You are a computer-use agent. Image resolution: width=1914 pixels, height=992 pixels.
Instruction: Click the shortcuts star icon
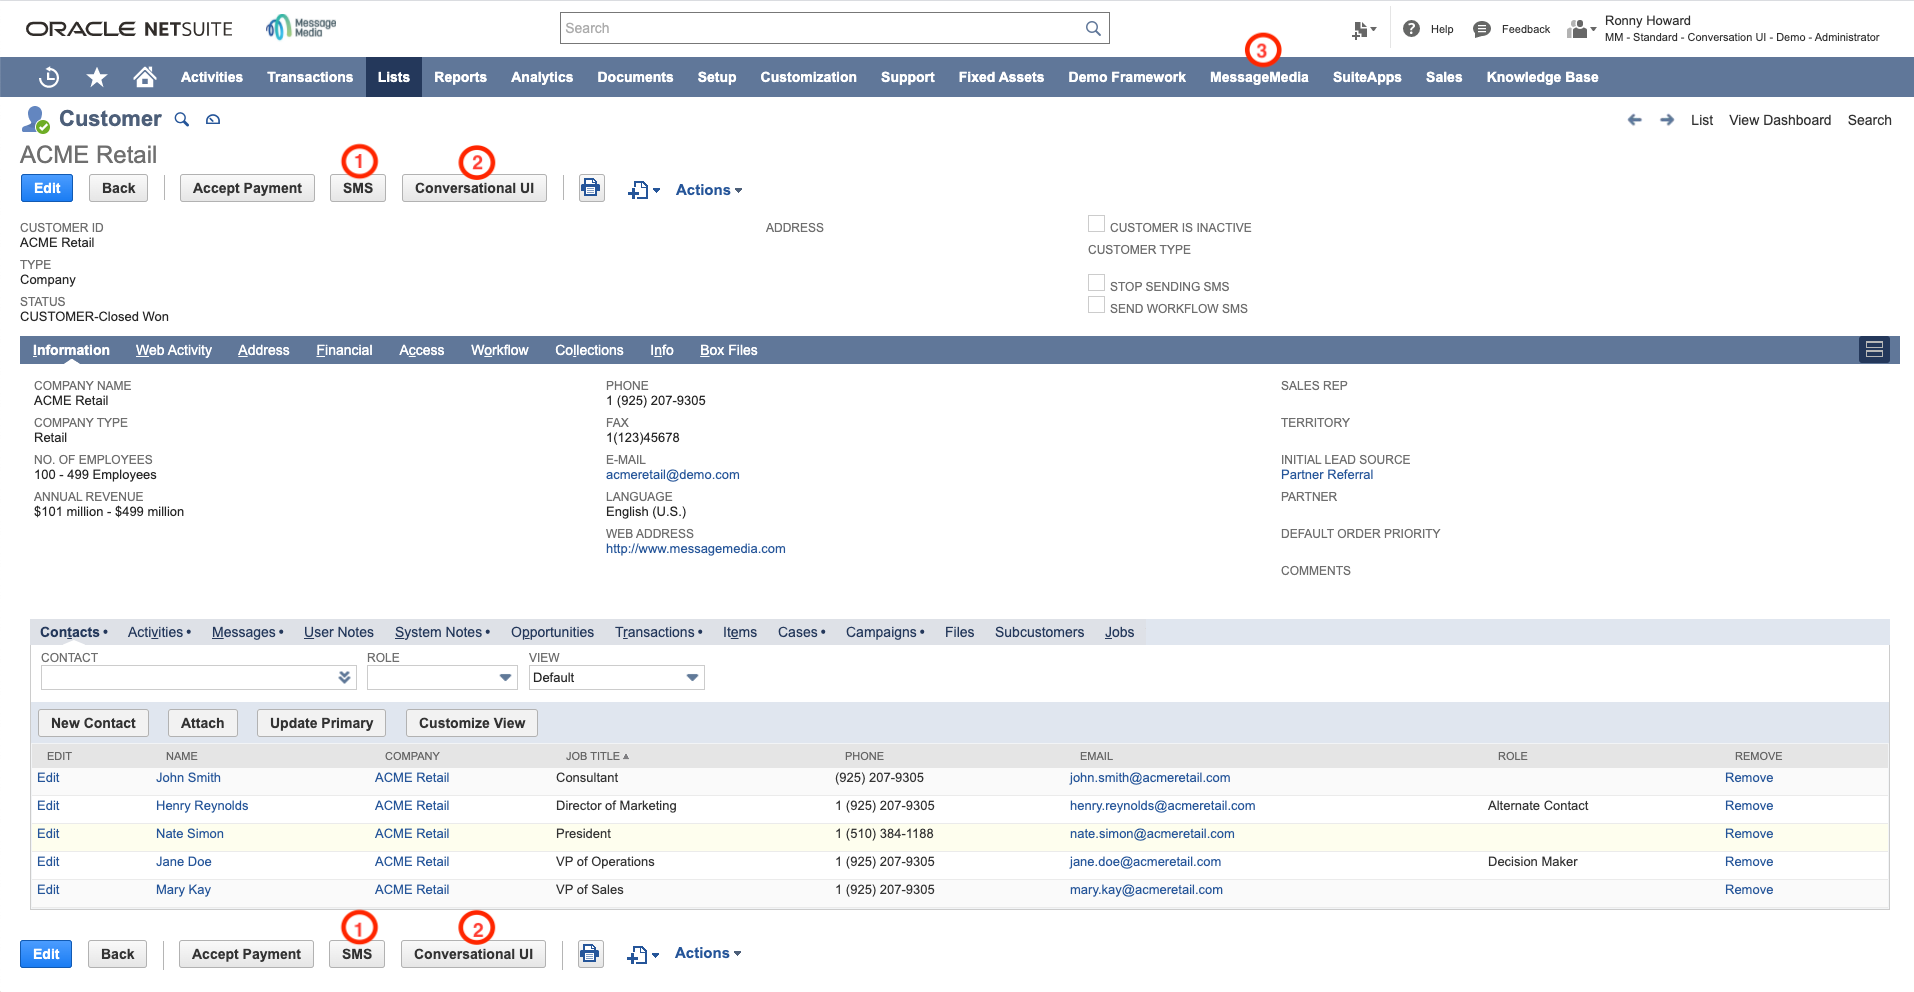96,77
